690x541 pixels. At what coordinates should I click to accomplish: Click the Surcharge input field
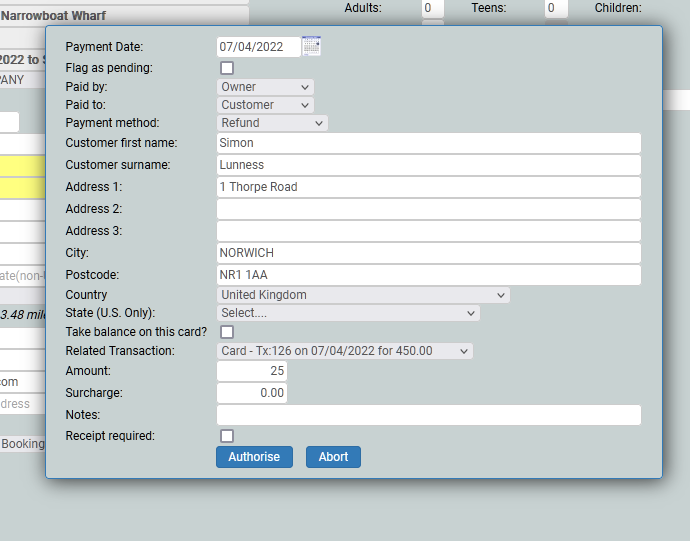pyautogui.click(x=252, y=393)
